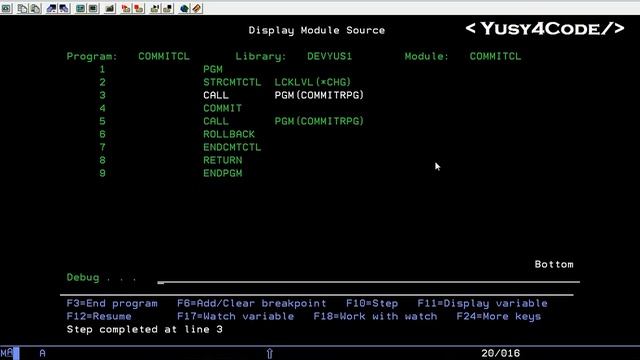The height and width of the screenshot is (360, 640).
Task: Click the ROLLBACK statement on line 6
Action: click(x=229, y=134)
